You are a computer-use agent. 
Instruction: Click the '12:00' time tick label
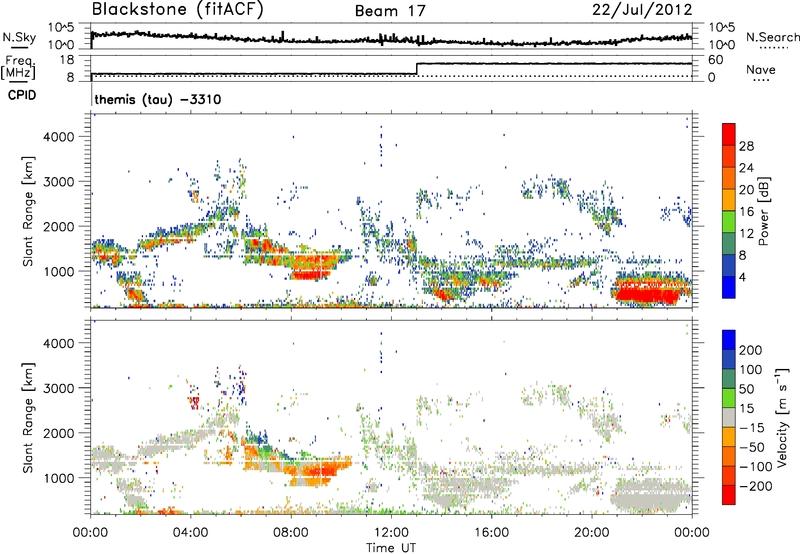point(391,533)
